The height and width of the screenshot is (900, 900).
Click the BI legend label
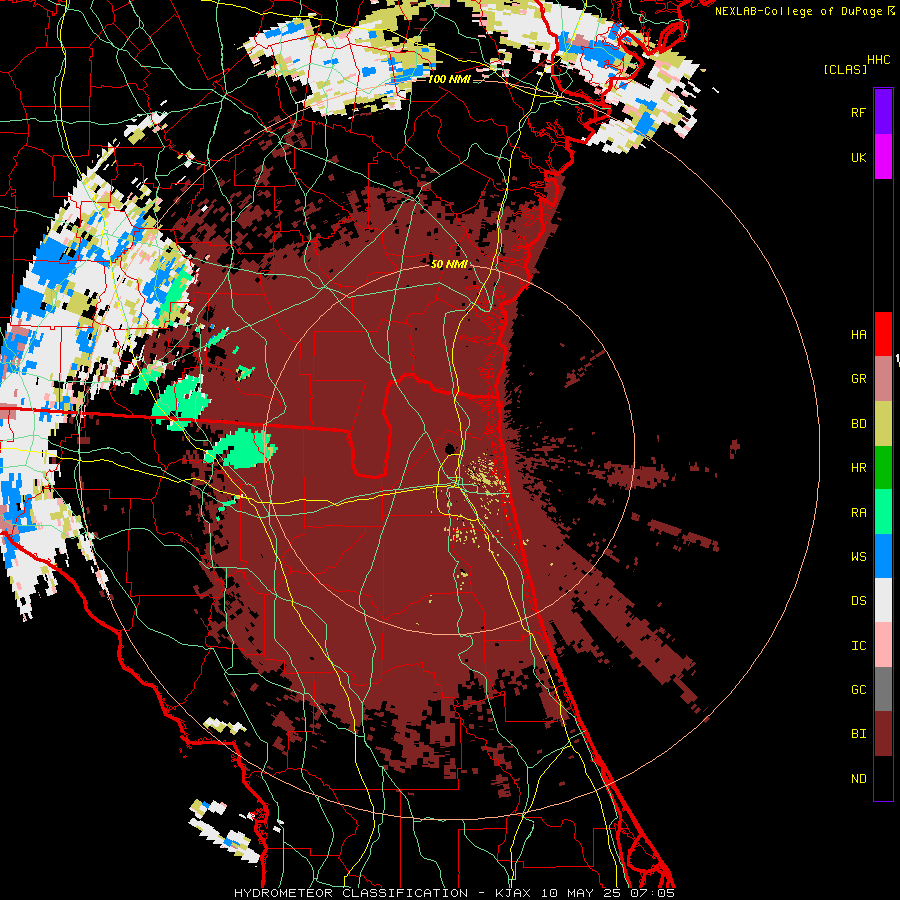click(x=858, y=734)
